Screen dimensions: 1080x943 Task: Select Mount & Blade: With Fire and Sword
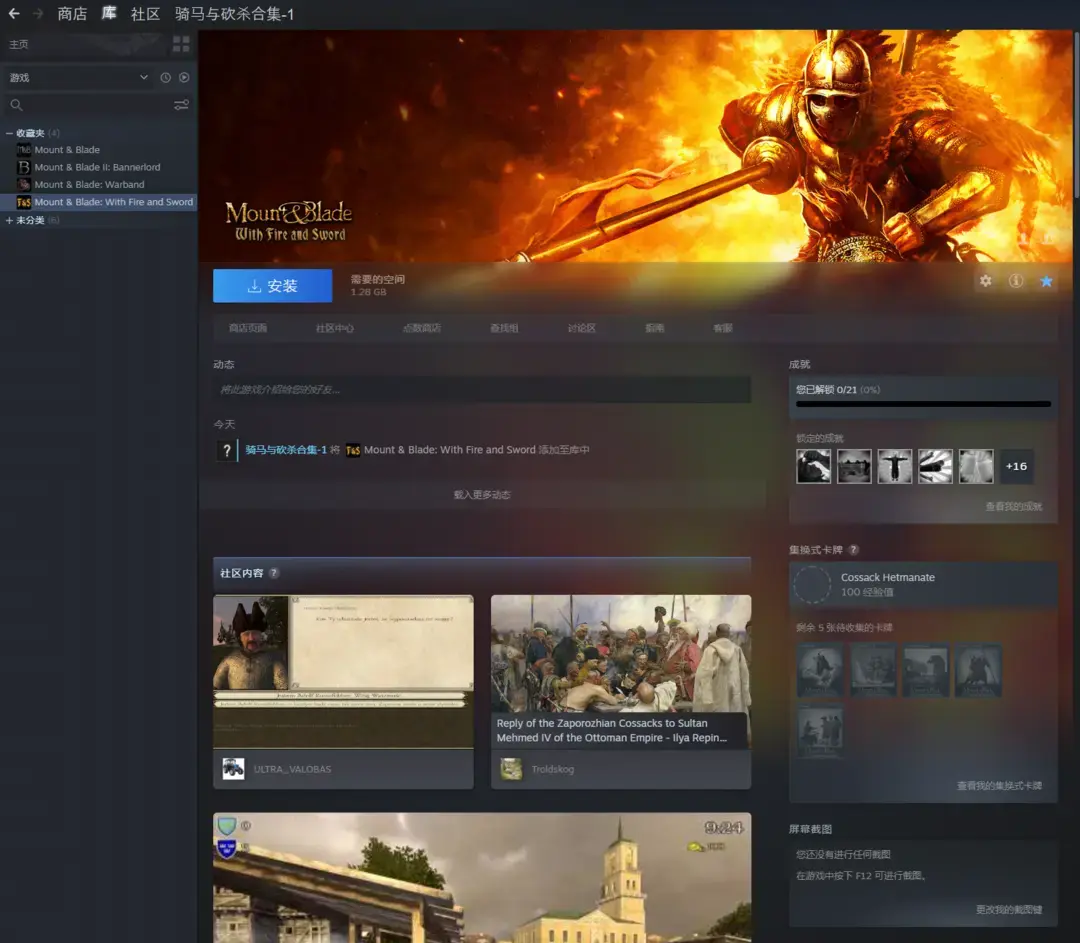coord(98,202)
